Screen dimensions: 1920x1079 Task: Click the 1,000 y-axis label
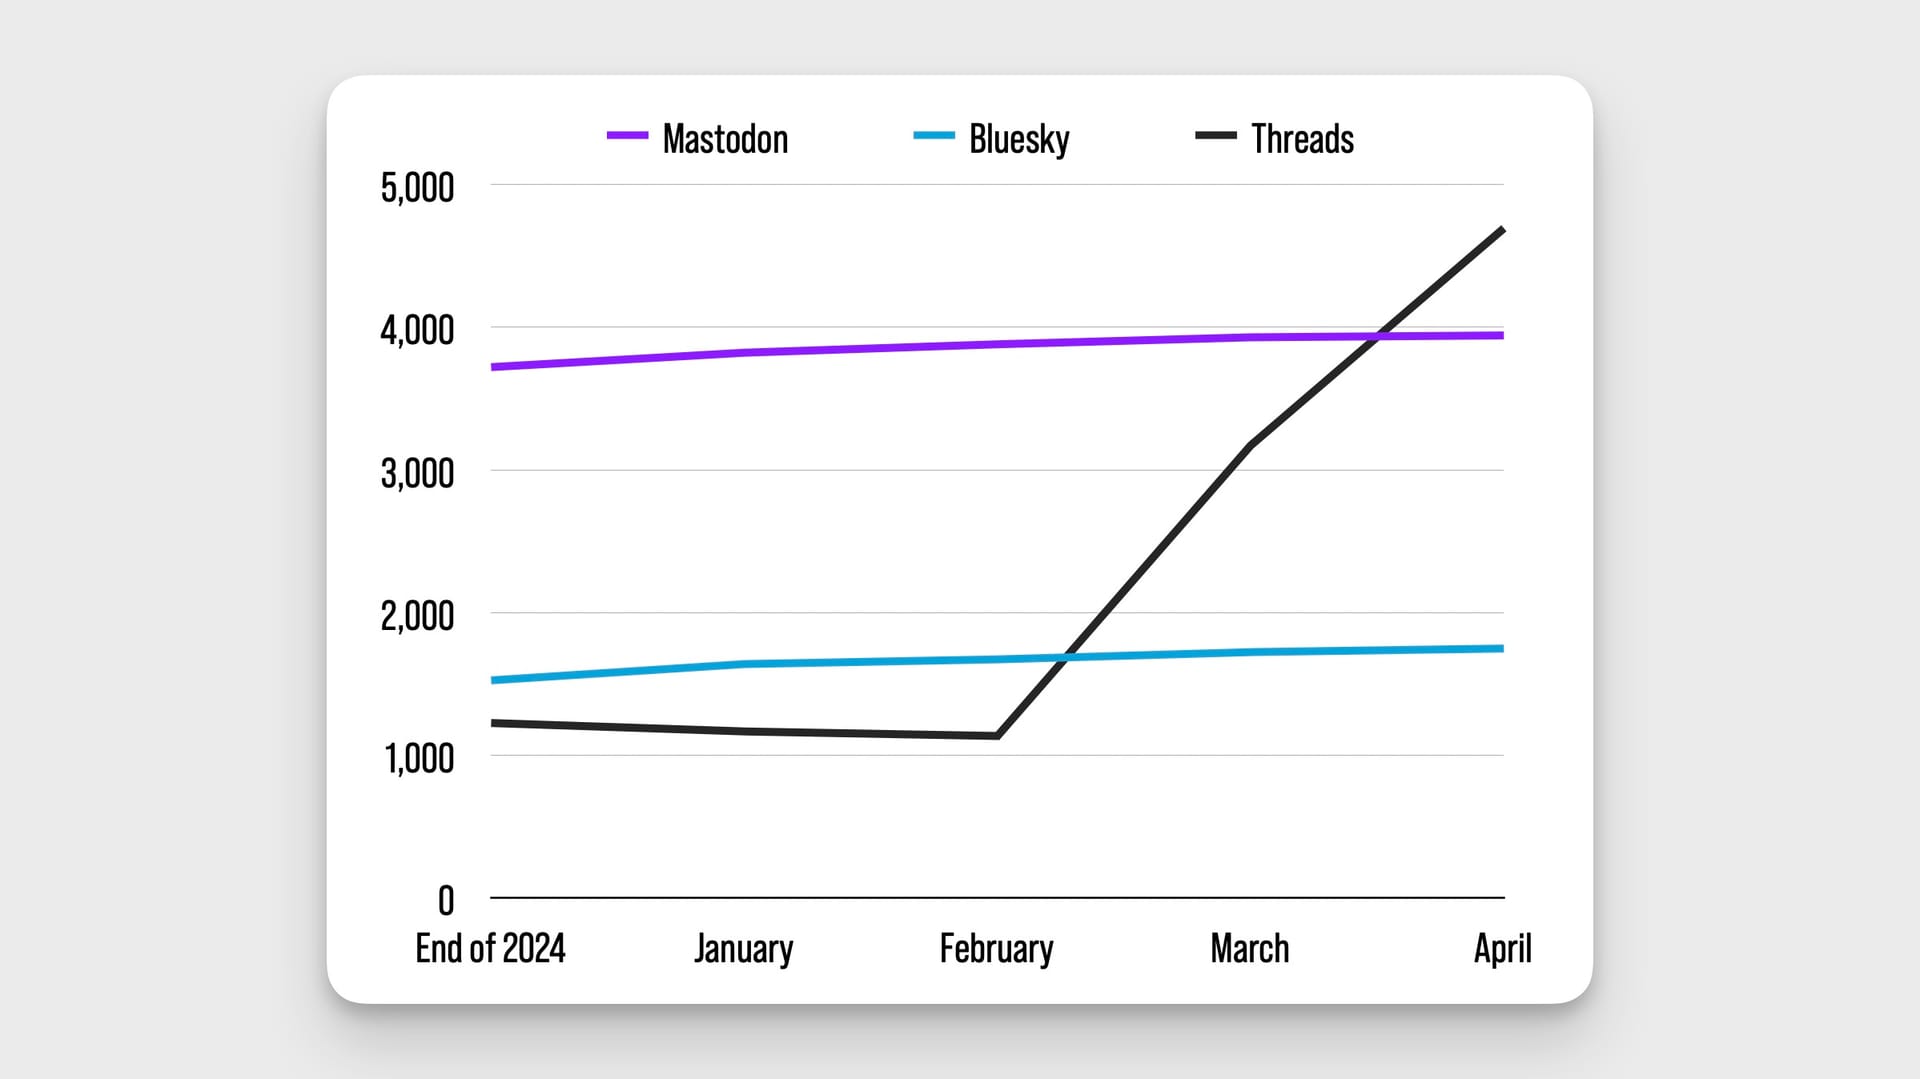[419, 759]
